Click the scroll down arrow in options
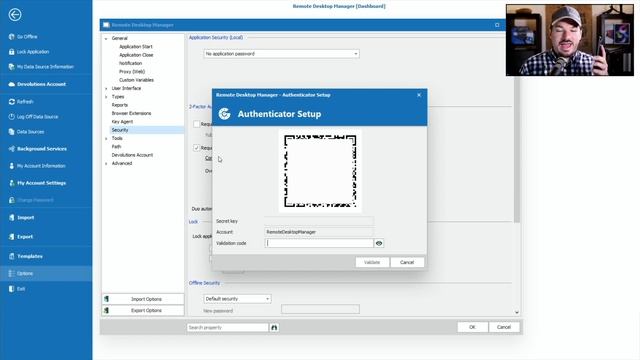This screenshot has height=360, width=640. 517,312
